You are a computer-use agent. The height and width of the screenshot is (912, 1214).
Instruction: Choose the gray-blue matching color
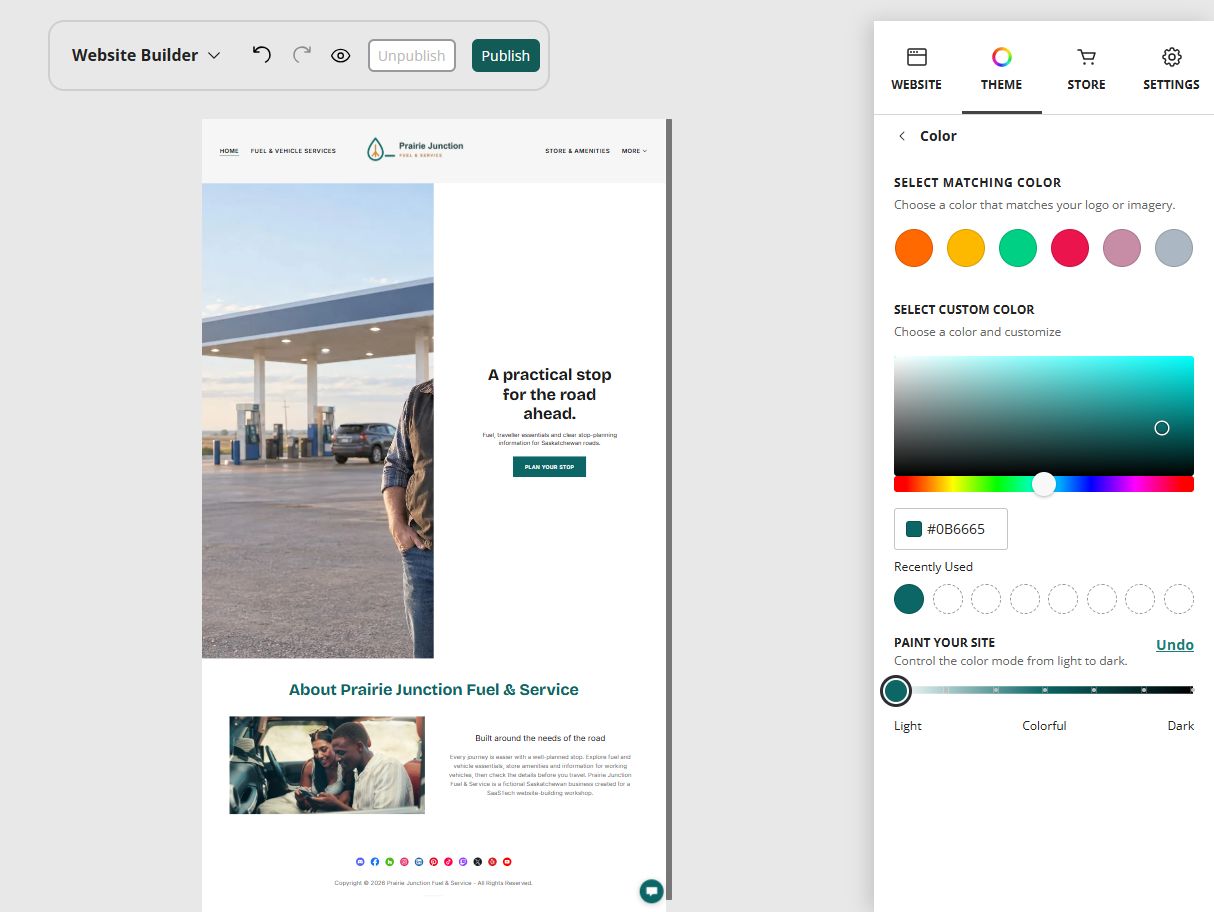tap(1174, 248)
